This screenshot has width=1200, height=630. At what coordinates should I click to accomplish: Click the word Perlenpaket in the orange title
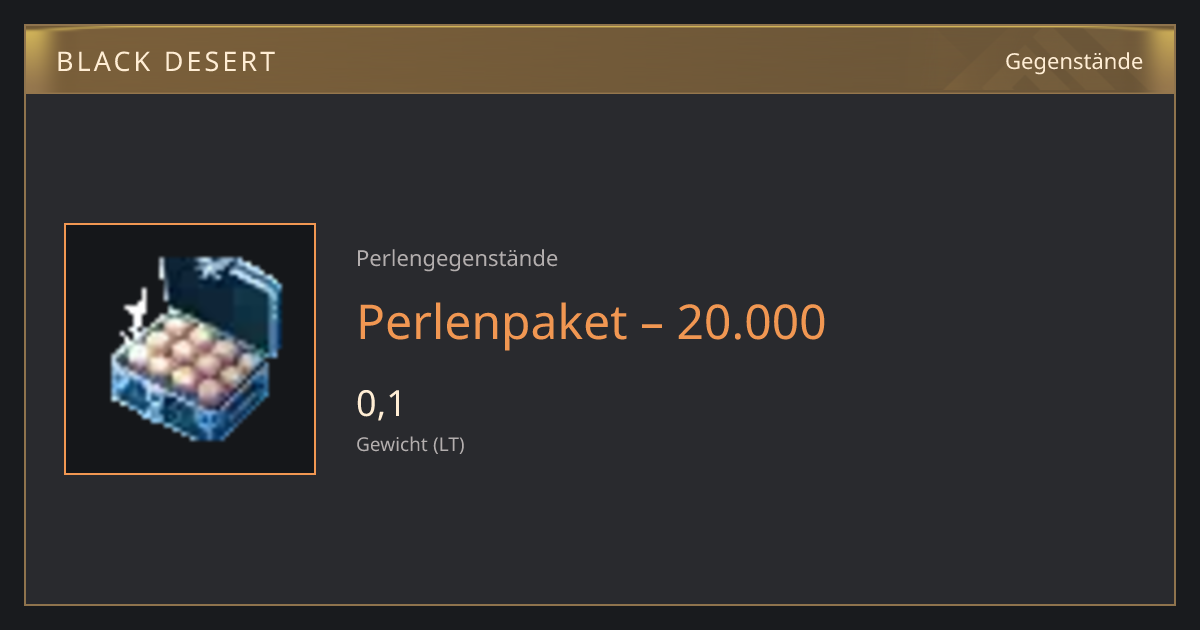(492, 322)
